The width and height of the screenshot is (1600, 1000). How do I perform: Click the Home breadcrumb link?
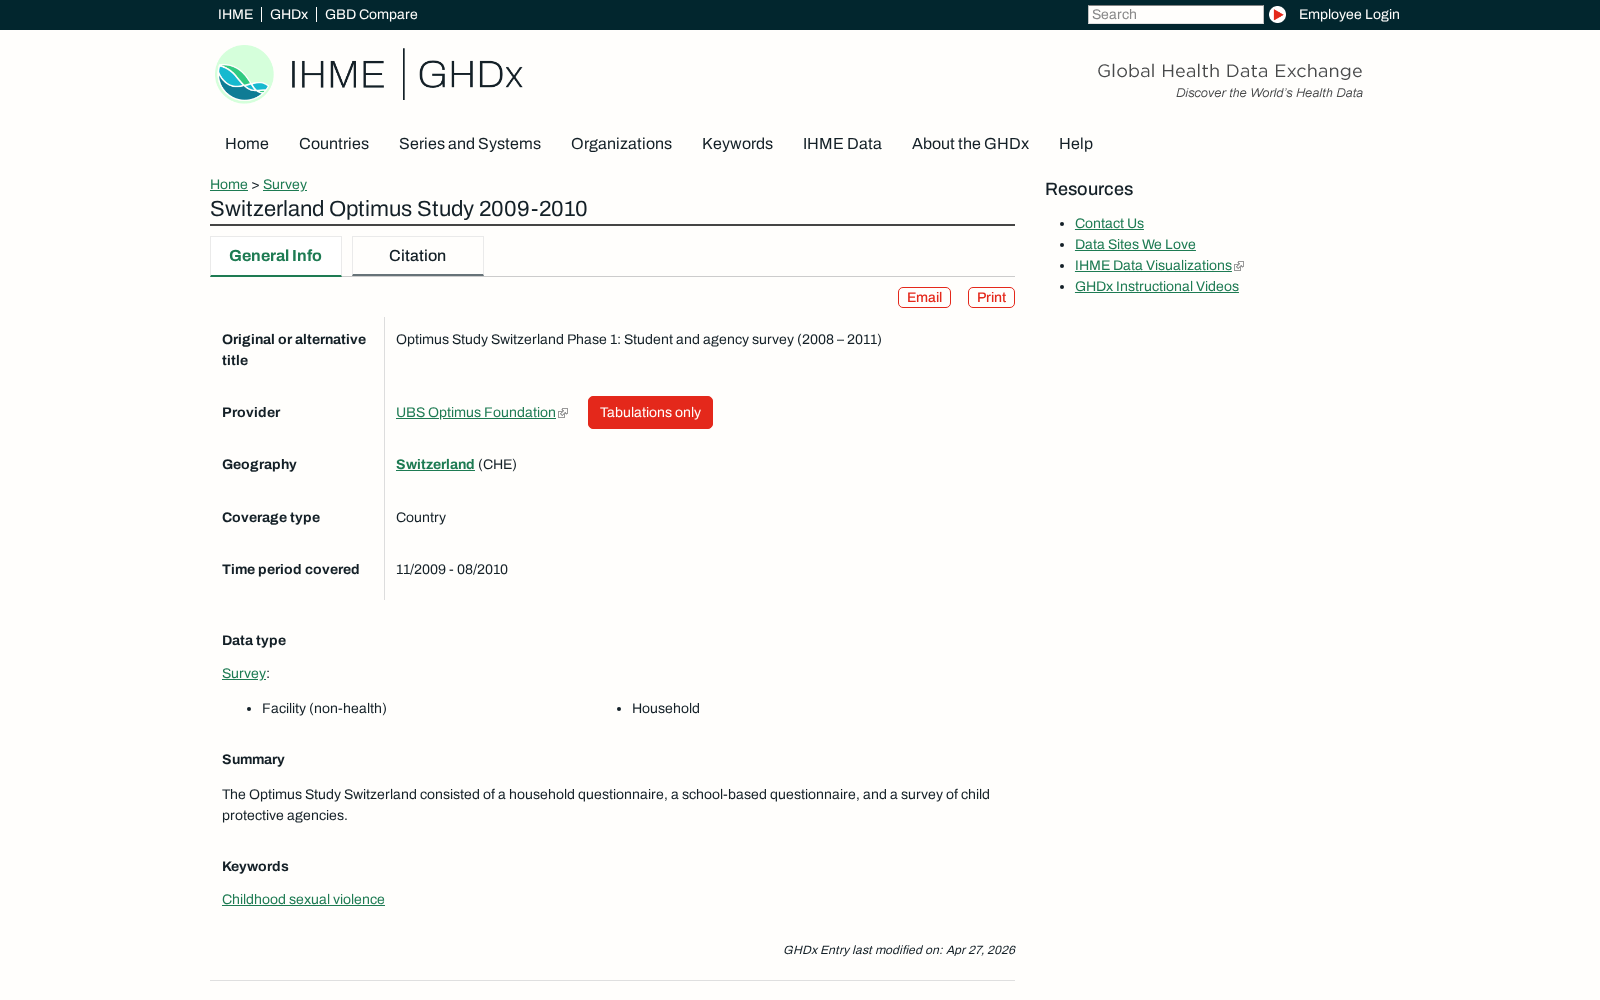pyautogui.click(x=229, y=184)
